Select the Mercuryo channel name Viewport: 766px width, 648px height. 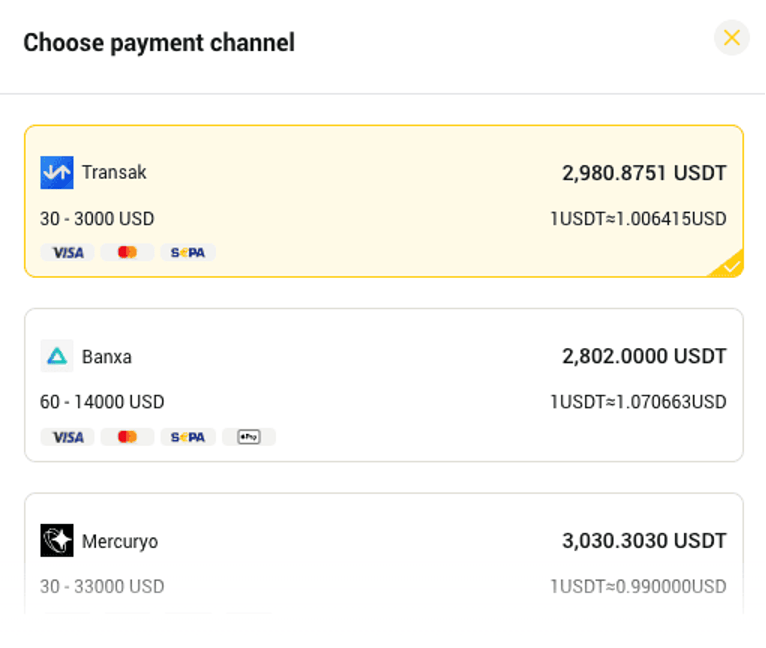point(120,541)
